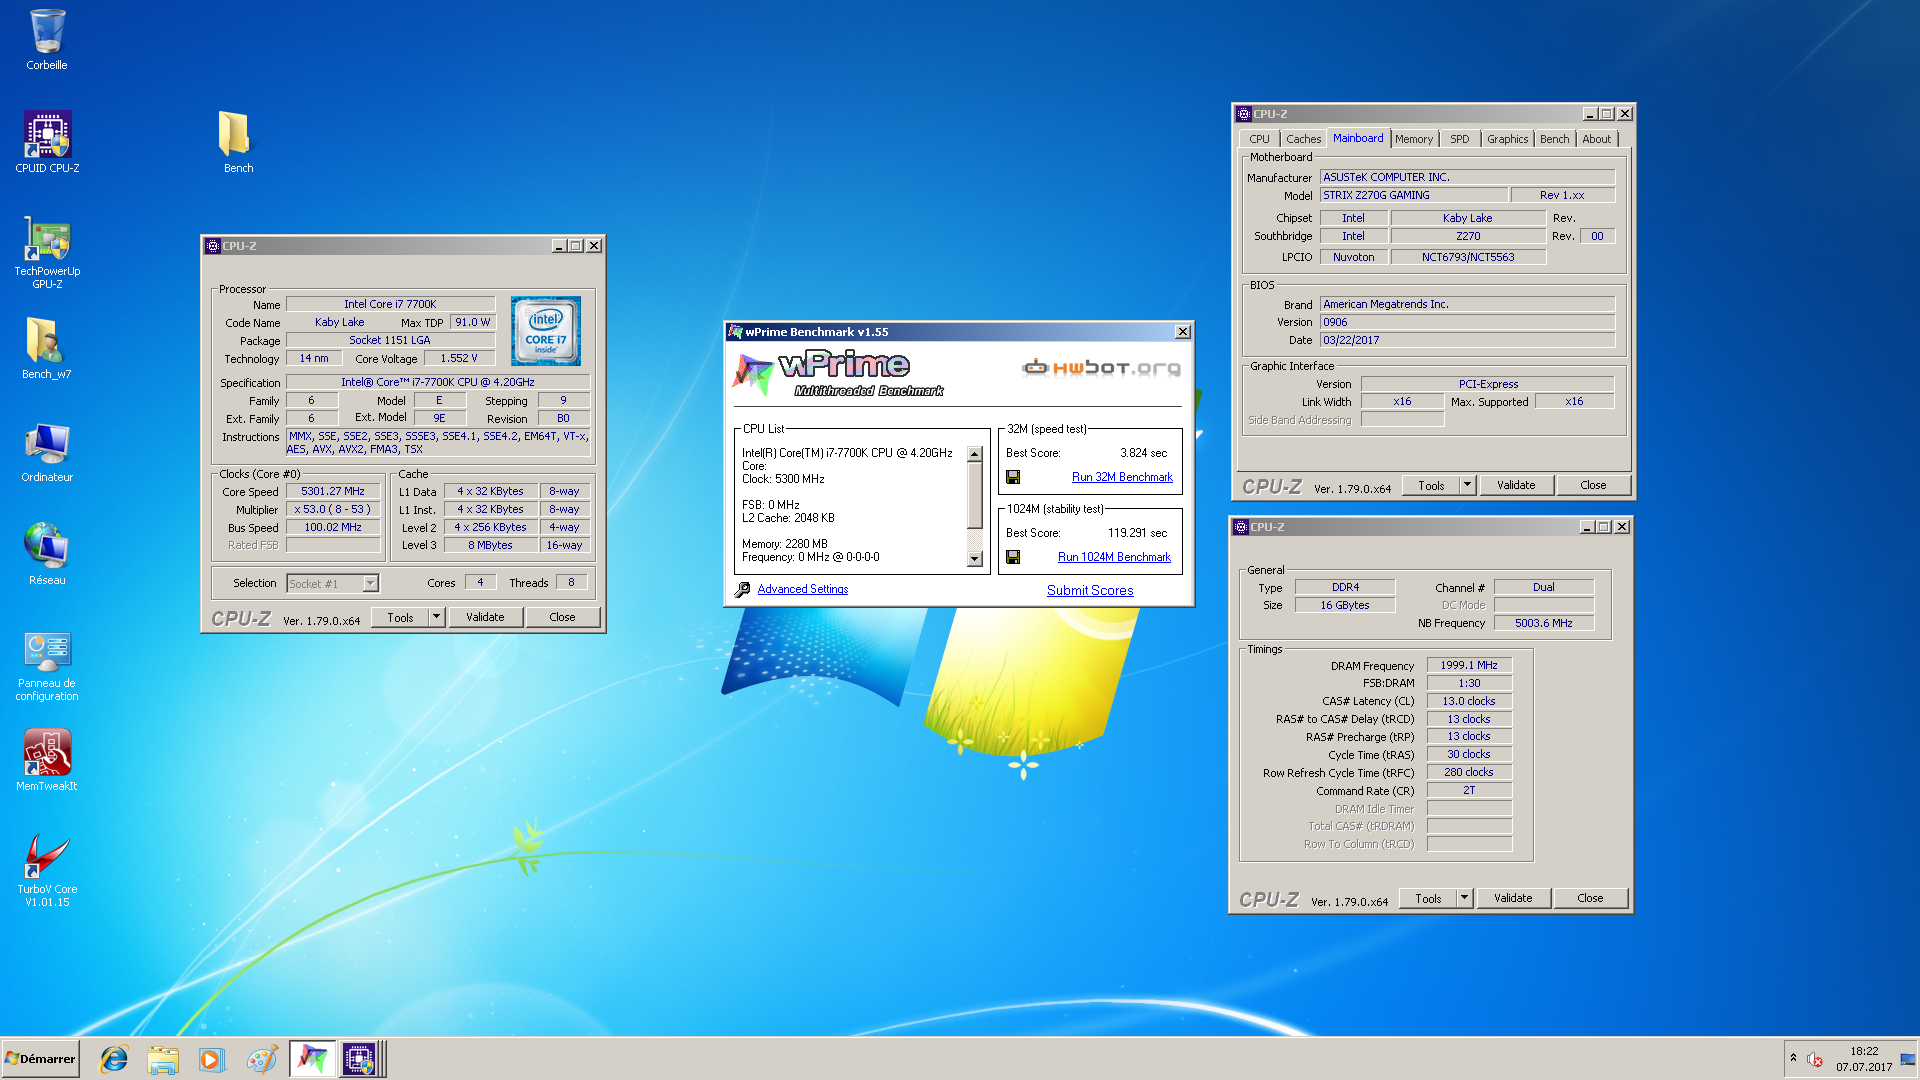Click the Intel Core i7 7700K name field

tap(390, 304)
